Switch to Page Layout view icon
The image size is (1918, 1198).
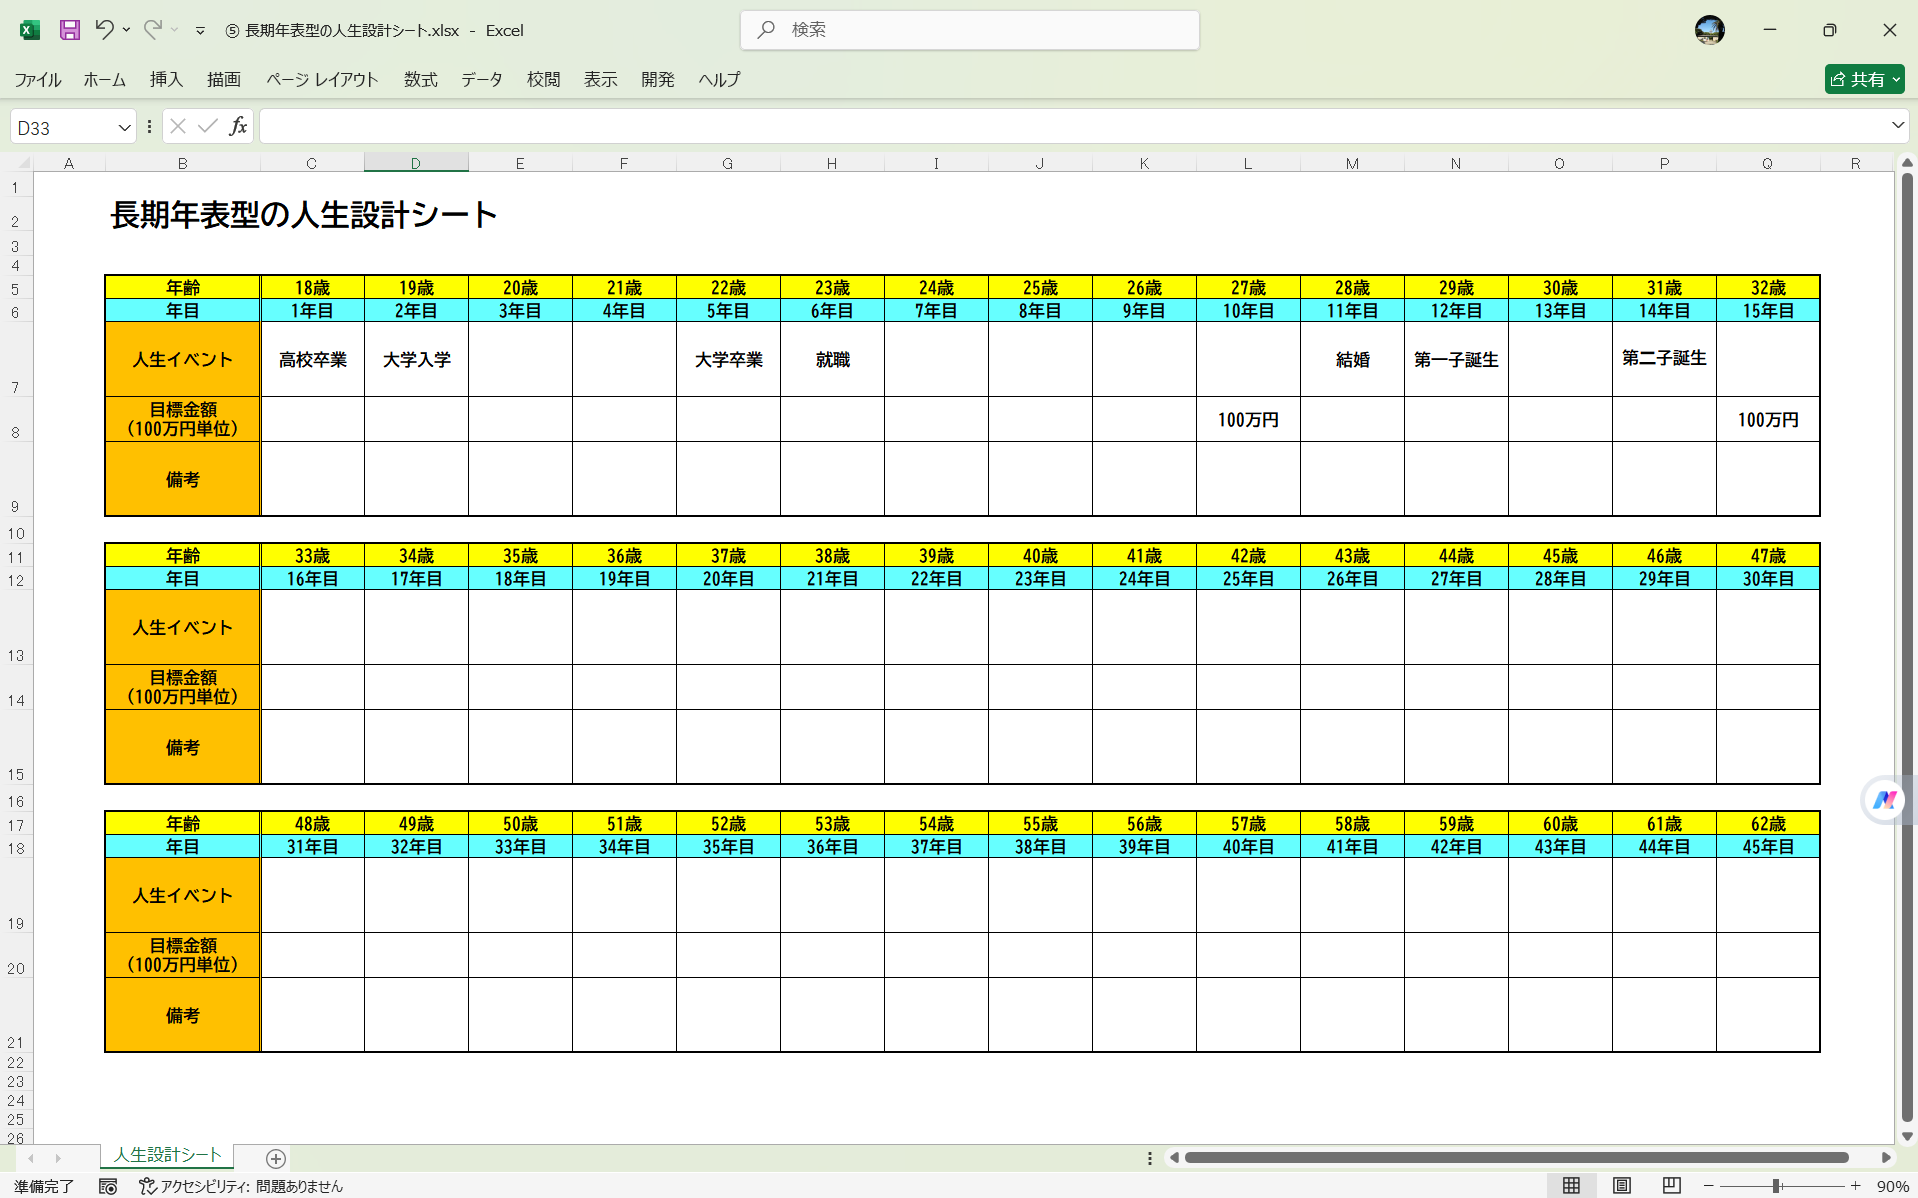pyautogui.click(x=1621, y=1185)
